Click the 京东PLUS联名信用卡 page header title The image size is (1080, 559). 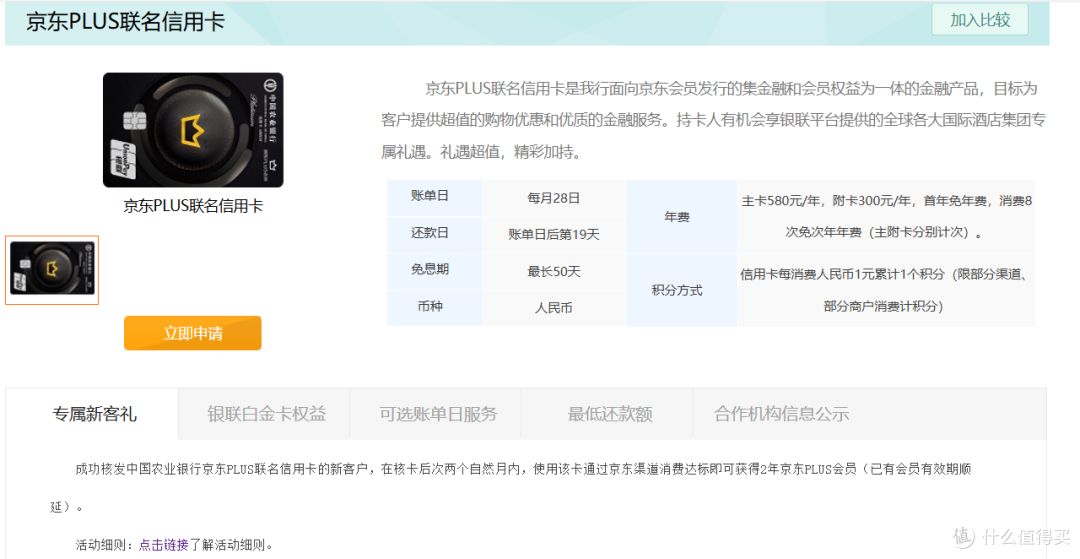click(x=125, y=21)
